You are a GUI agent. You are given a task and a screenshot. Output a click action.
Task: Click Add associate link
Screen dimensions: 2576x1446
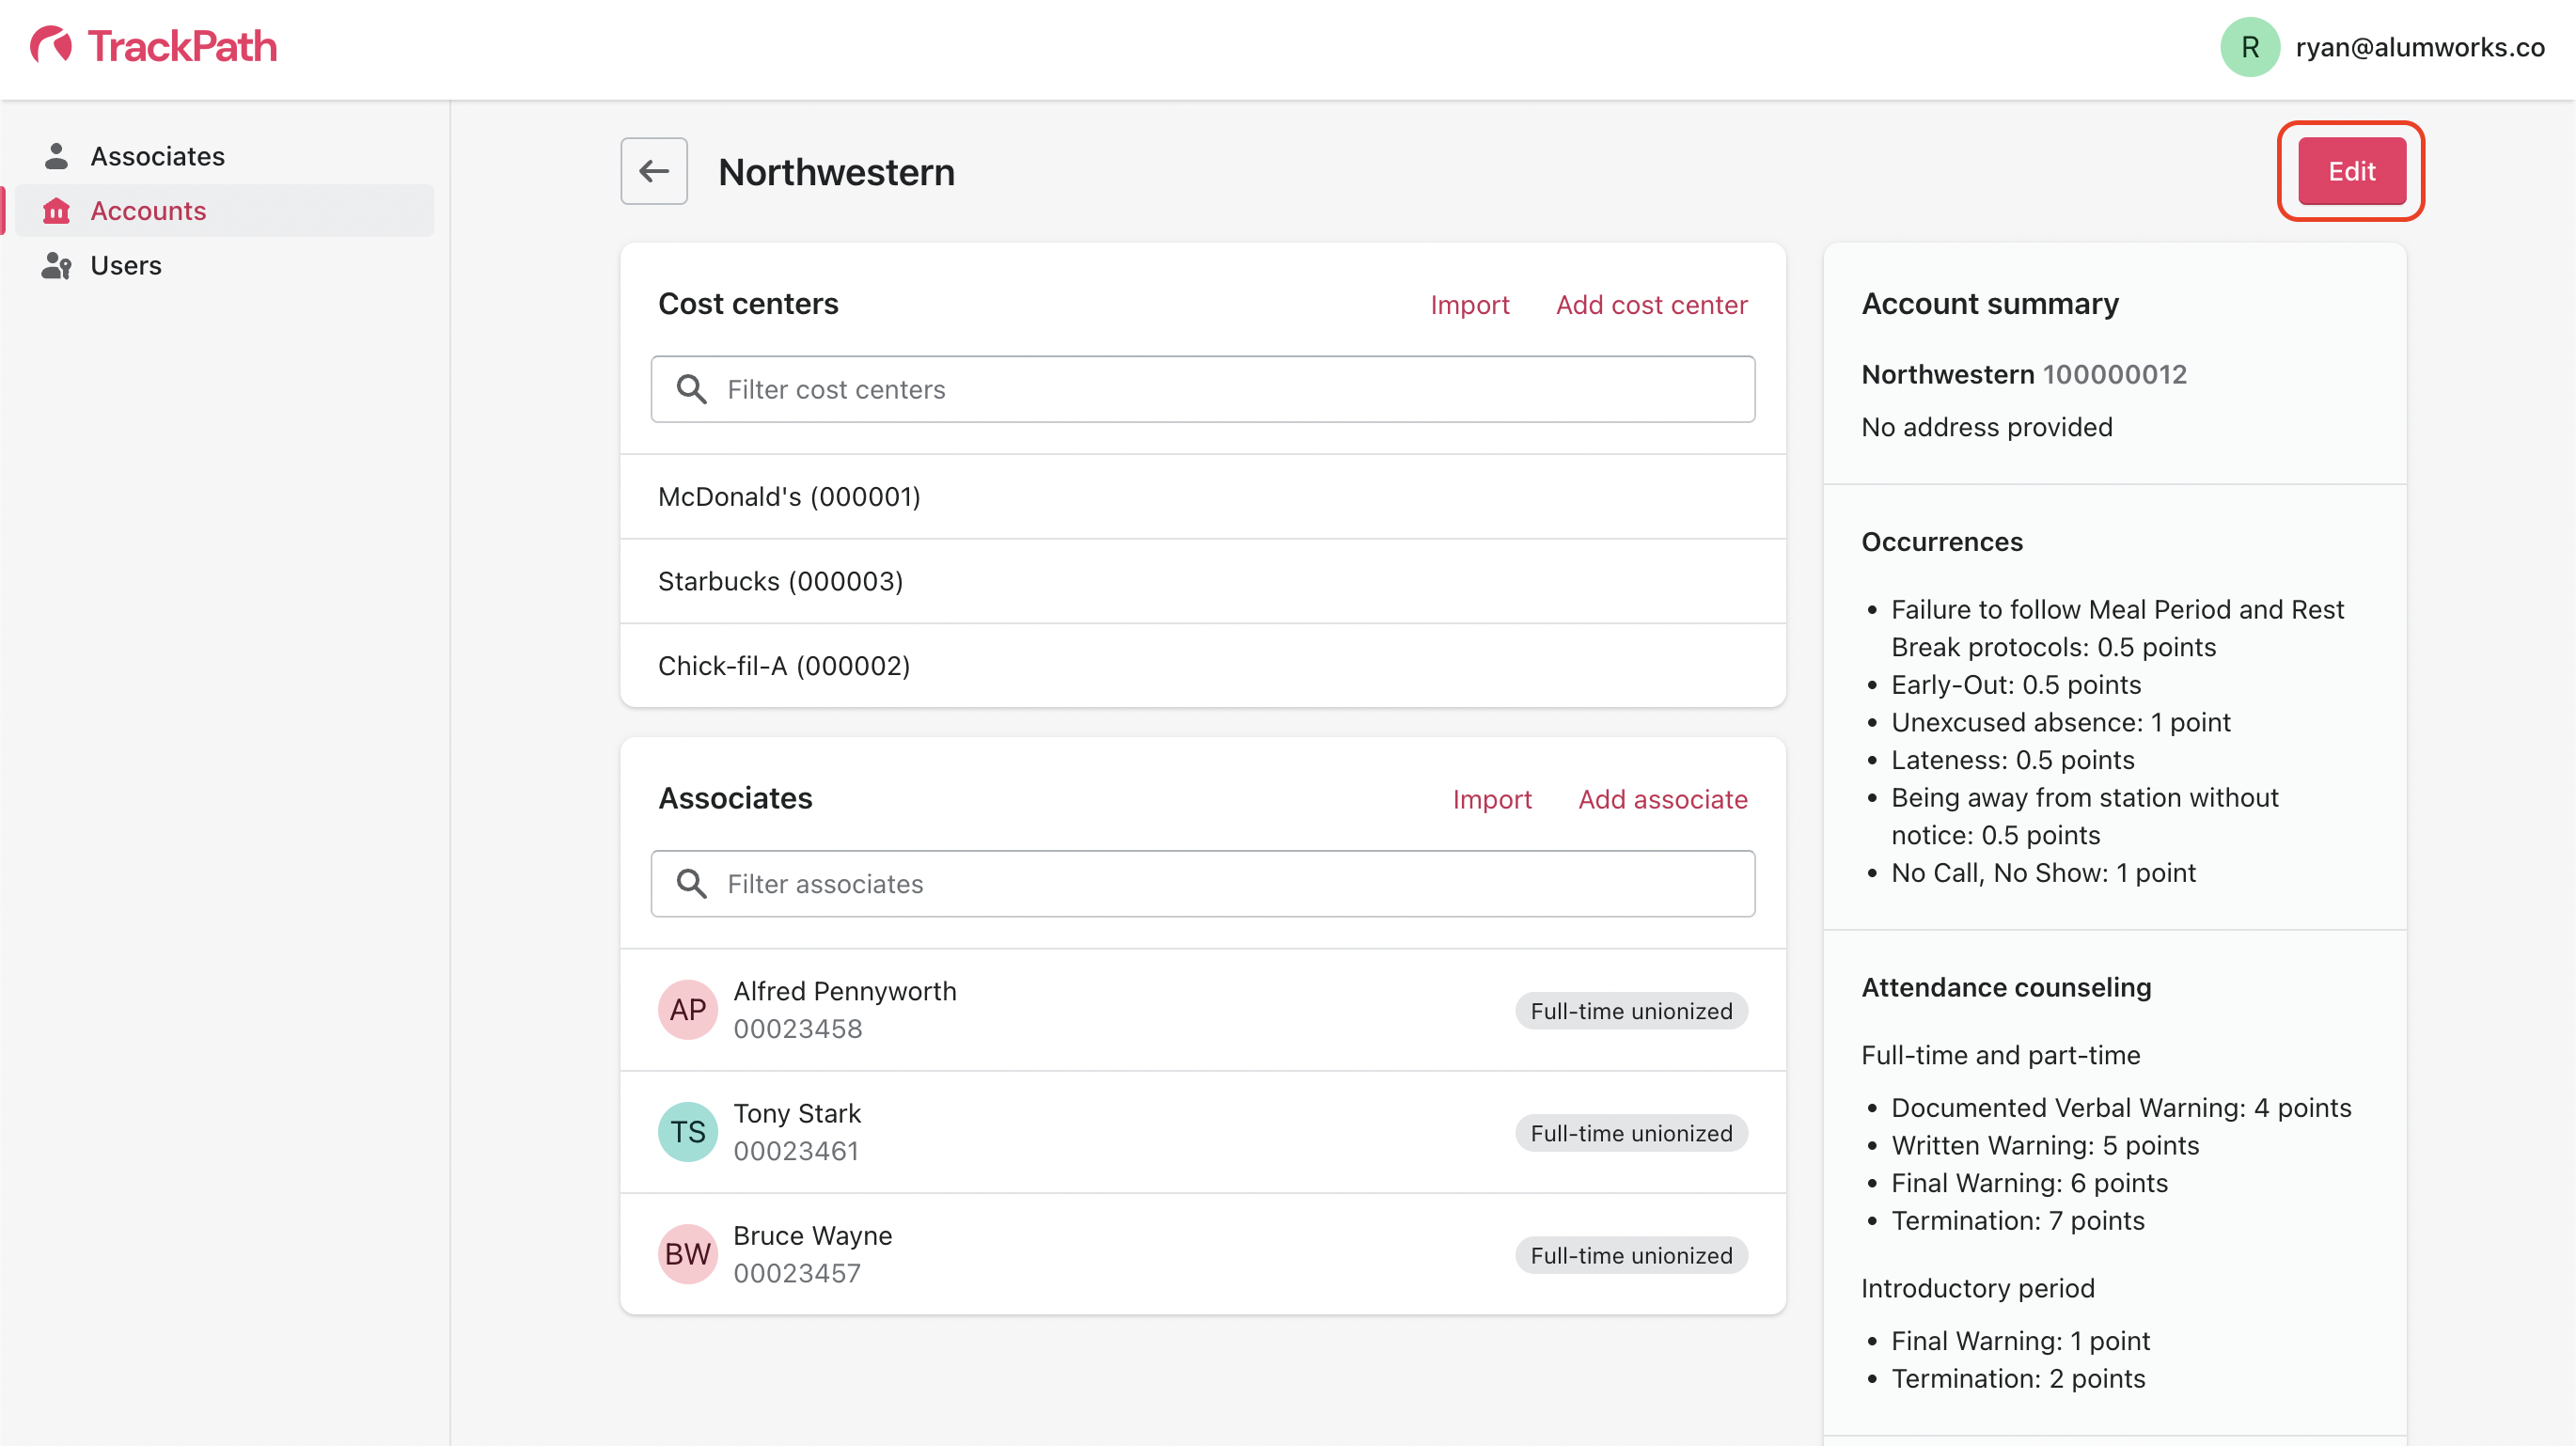click(1662, 798)
